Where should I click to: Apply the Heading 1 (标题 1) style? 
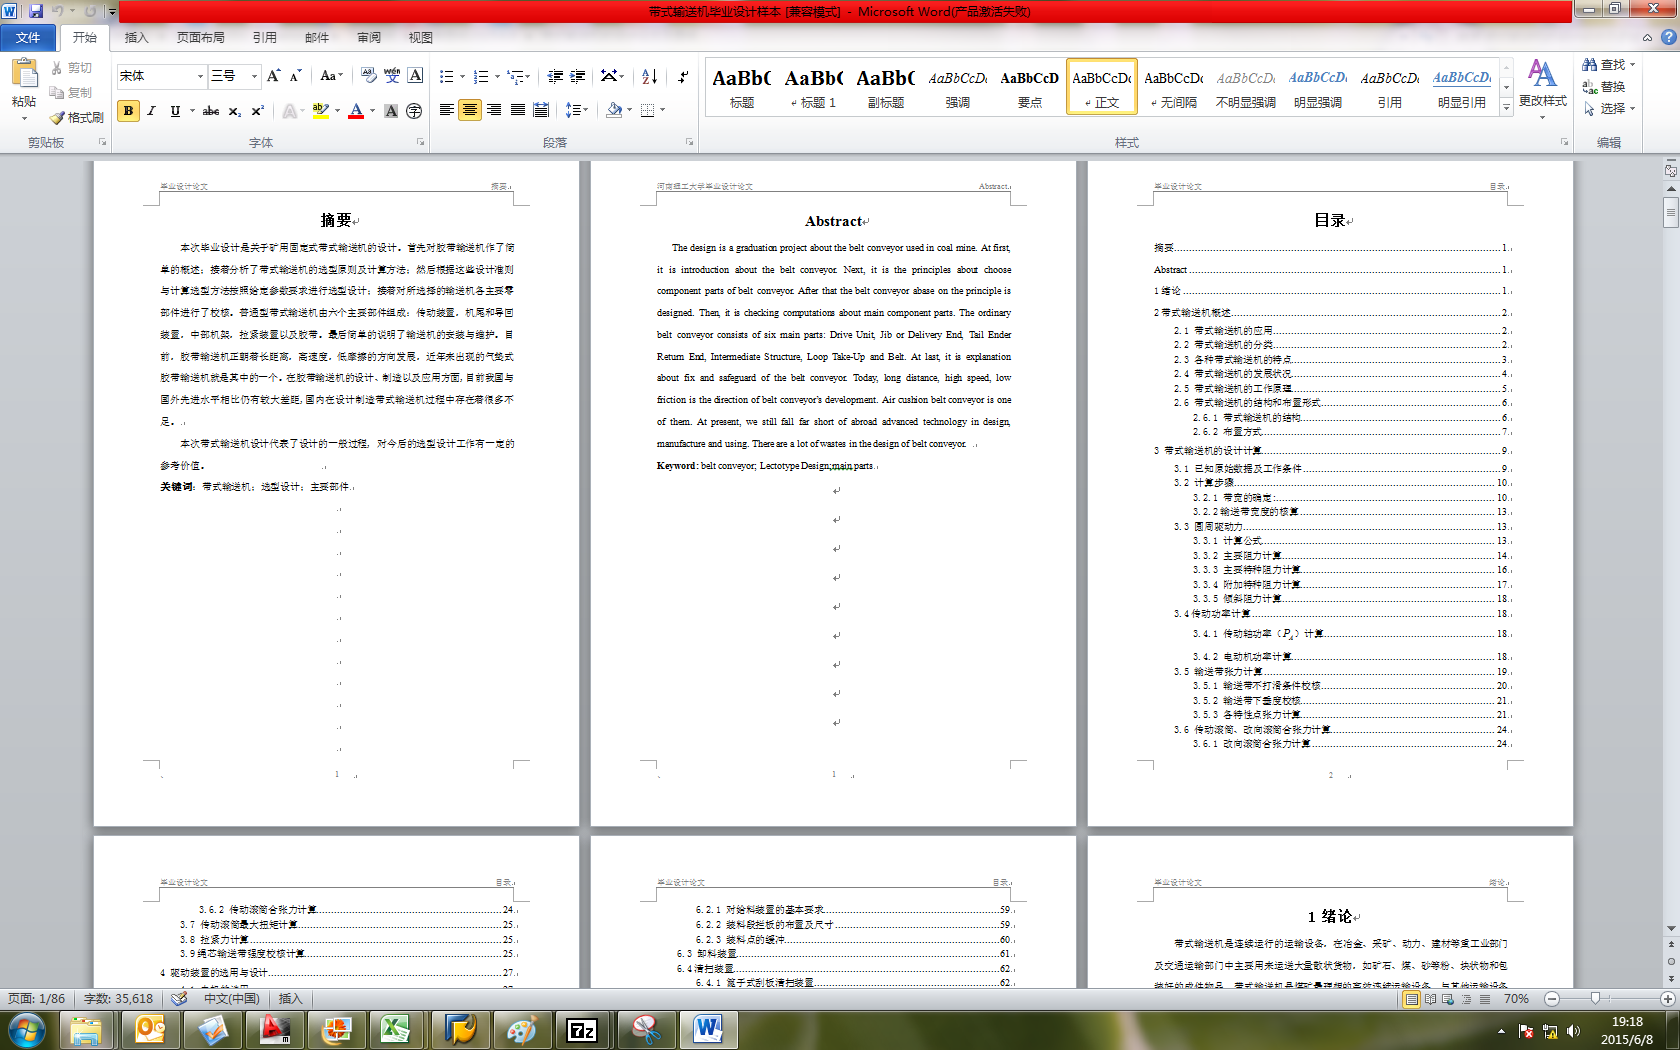click(814, 87)
